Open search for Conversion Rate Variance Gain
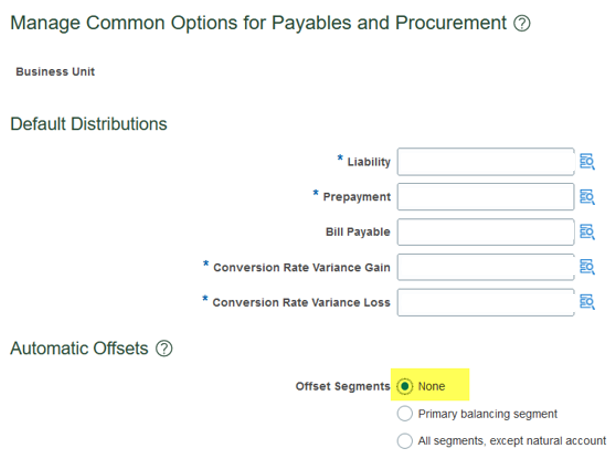This screenshot has width=613, height=459. (587, 267)
